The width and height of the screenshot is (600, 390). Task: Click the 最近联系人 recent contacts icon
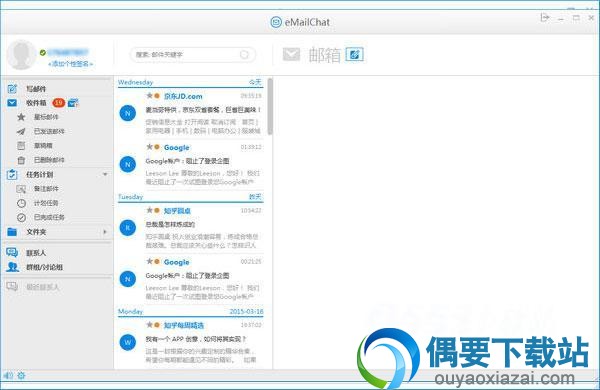(12, 287)
